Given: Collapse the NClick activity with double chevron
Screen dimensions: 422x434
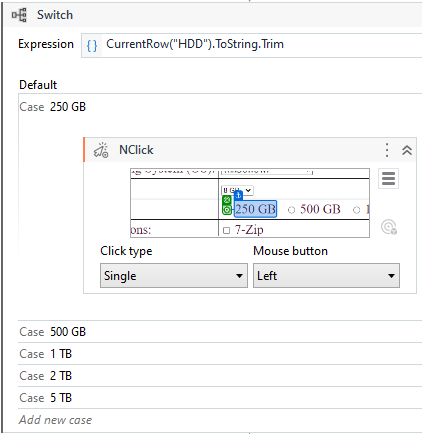Looking at the screenshot, I should (407, 150).
